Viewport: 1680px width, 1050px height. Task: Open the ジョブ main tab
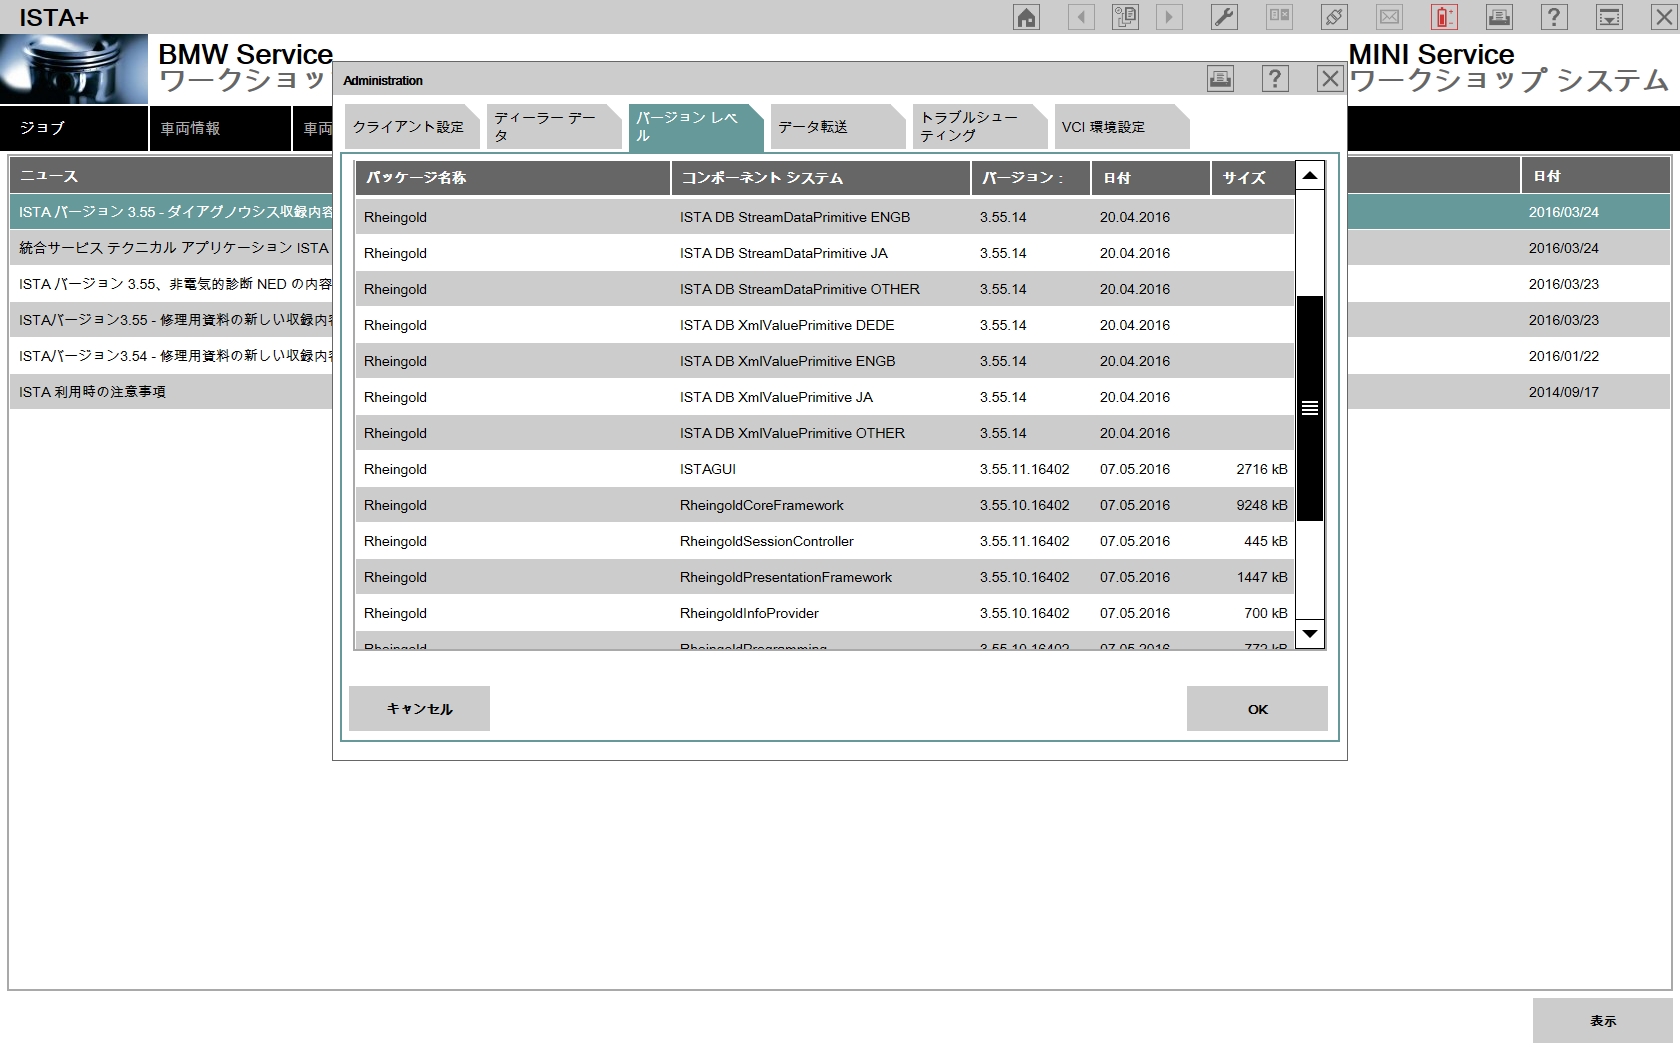[x=74, y=128]
